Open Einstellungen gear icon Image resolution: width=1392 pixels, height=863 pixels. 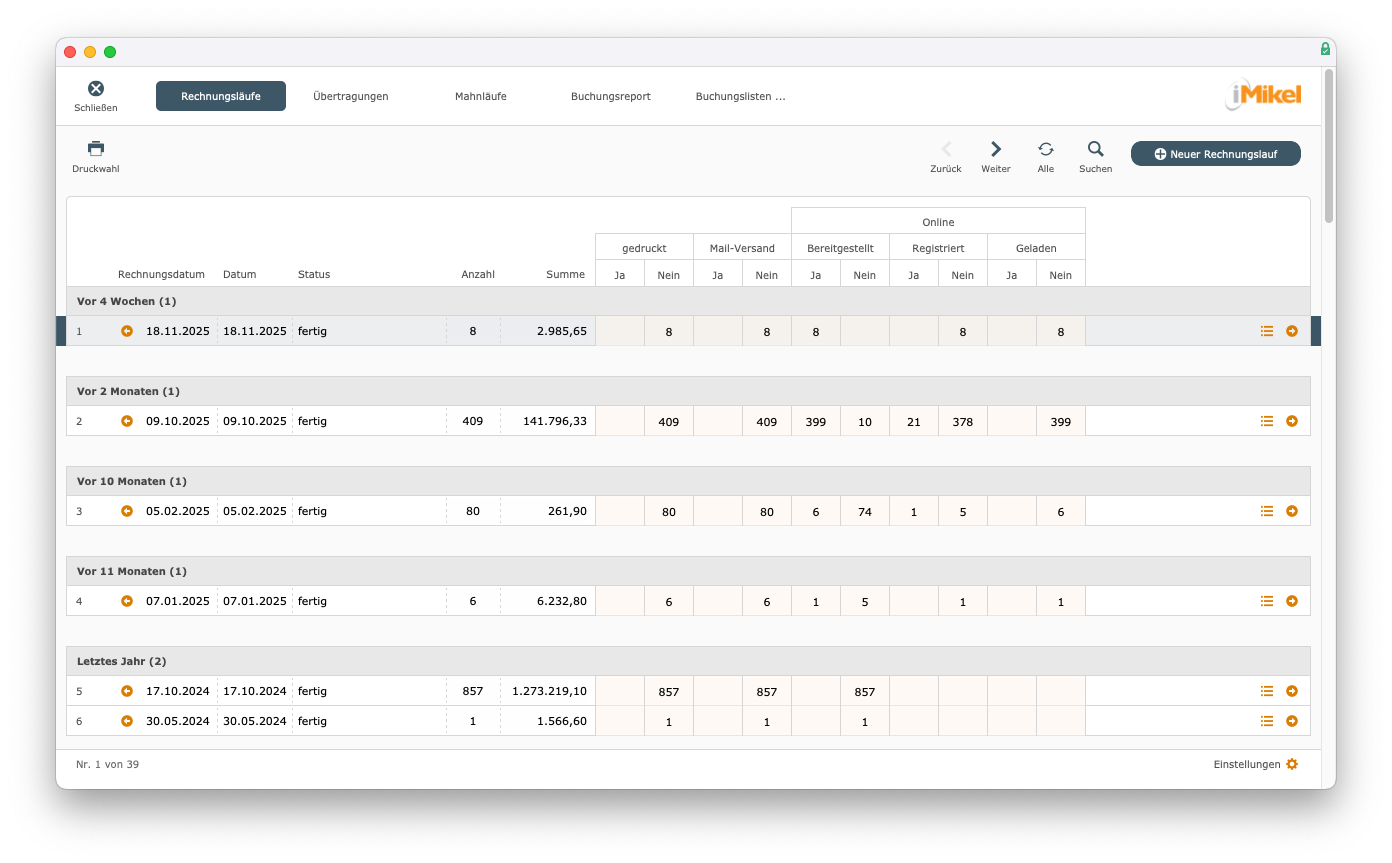[x=1292, y=764]
